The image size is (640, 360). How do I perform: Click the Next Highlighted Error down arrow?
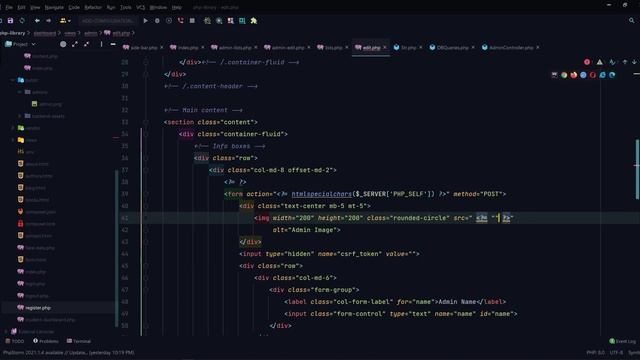pyautogui.click(x=634, y=62)
